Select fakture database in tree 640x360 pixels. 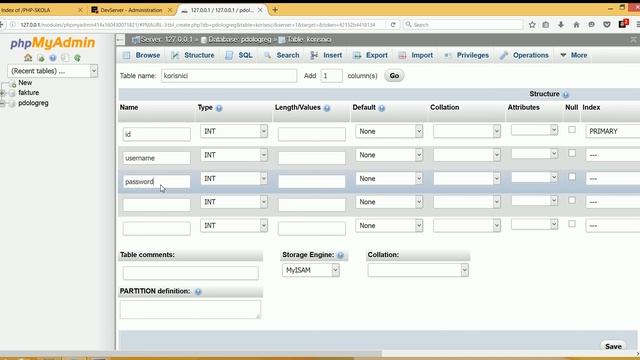(29, 93)
